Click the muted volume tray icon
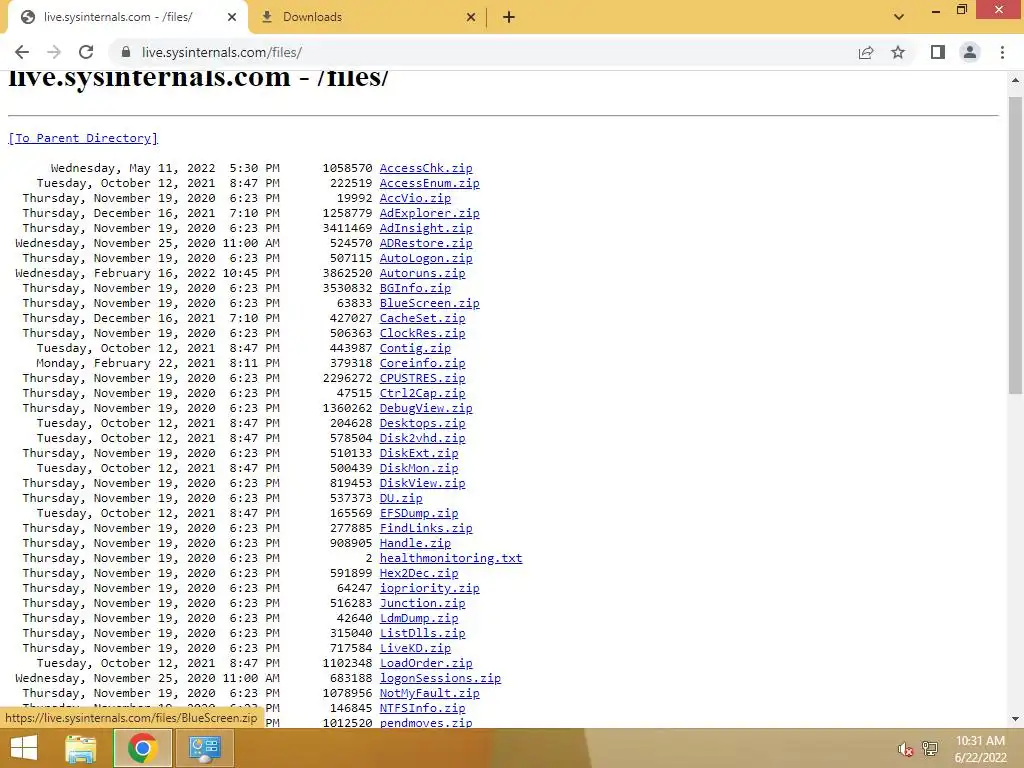Viewport: 1024px width, 768px height. pos(904,749)
